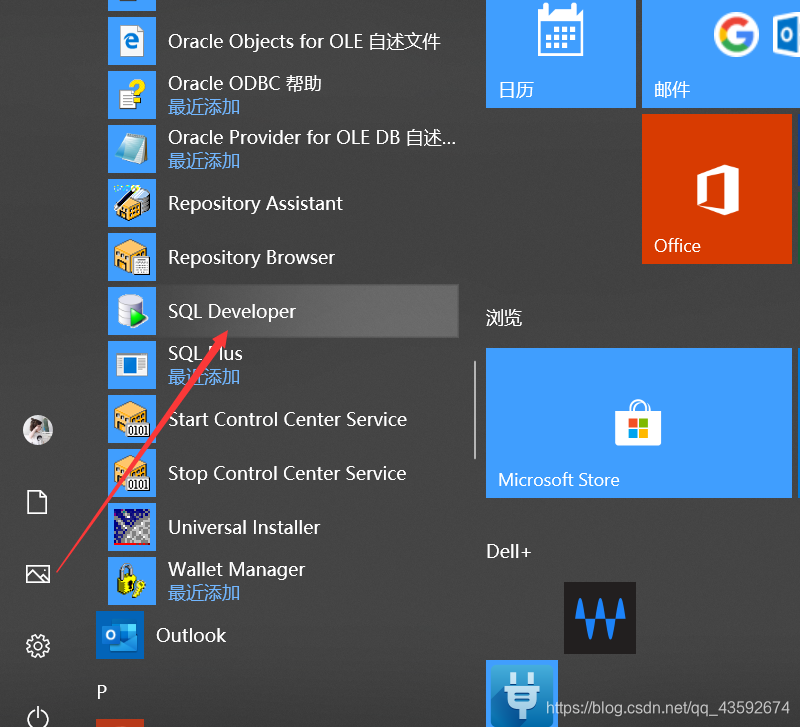Open the Mail tile
Image resolution: width=800 pixels, height=727 pixels.
point(720,53)
